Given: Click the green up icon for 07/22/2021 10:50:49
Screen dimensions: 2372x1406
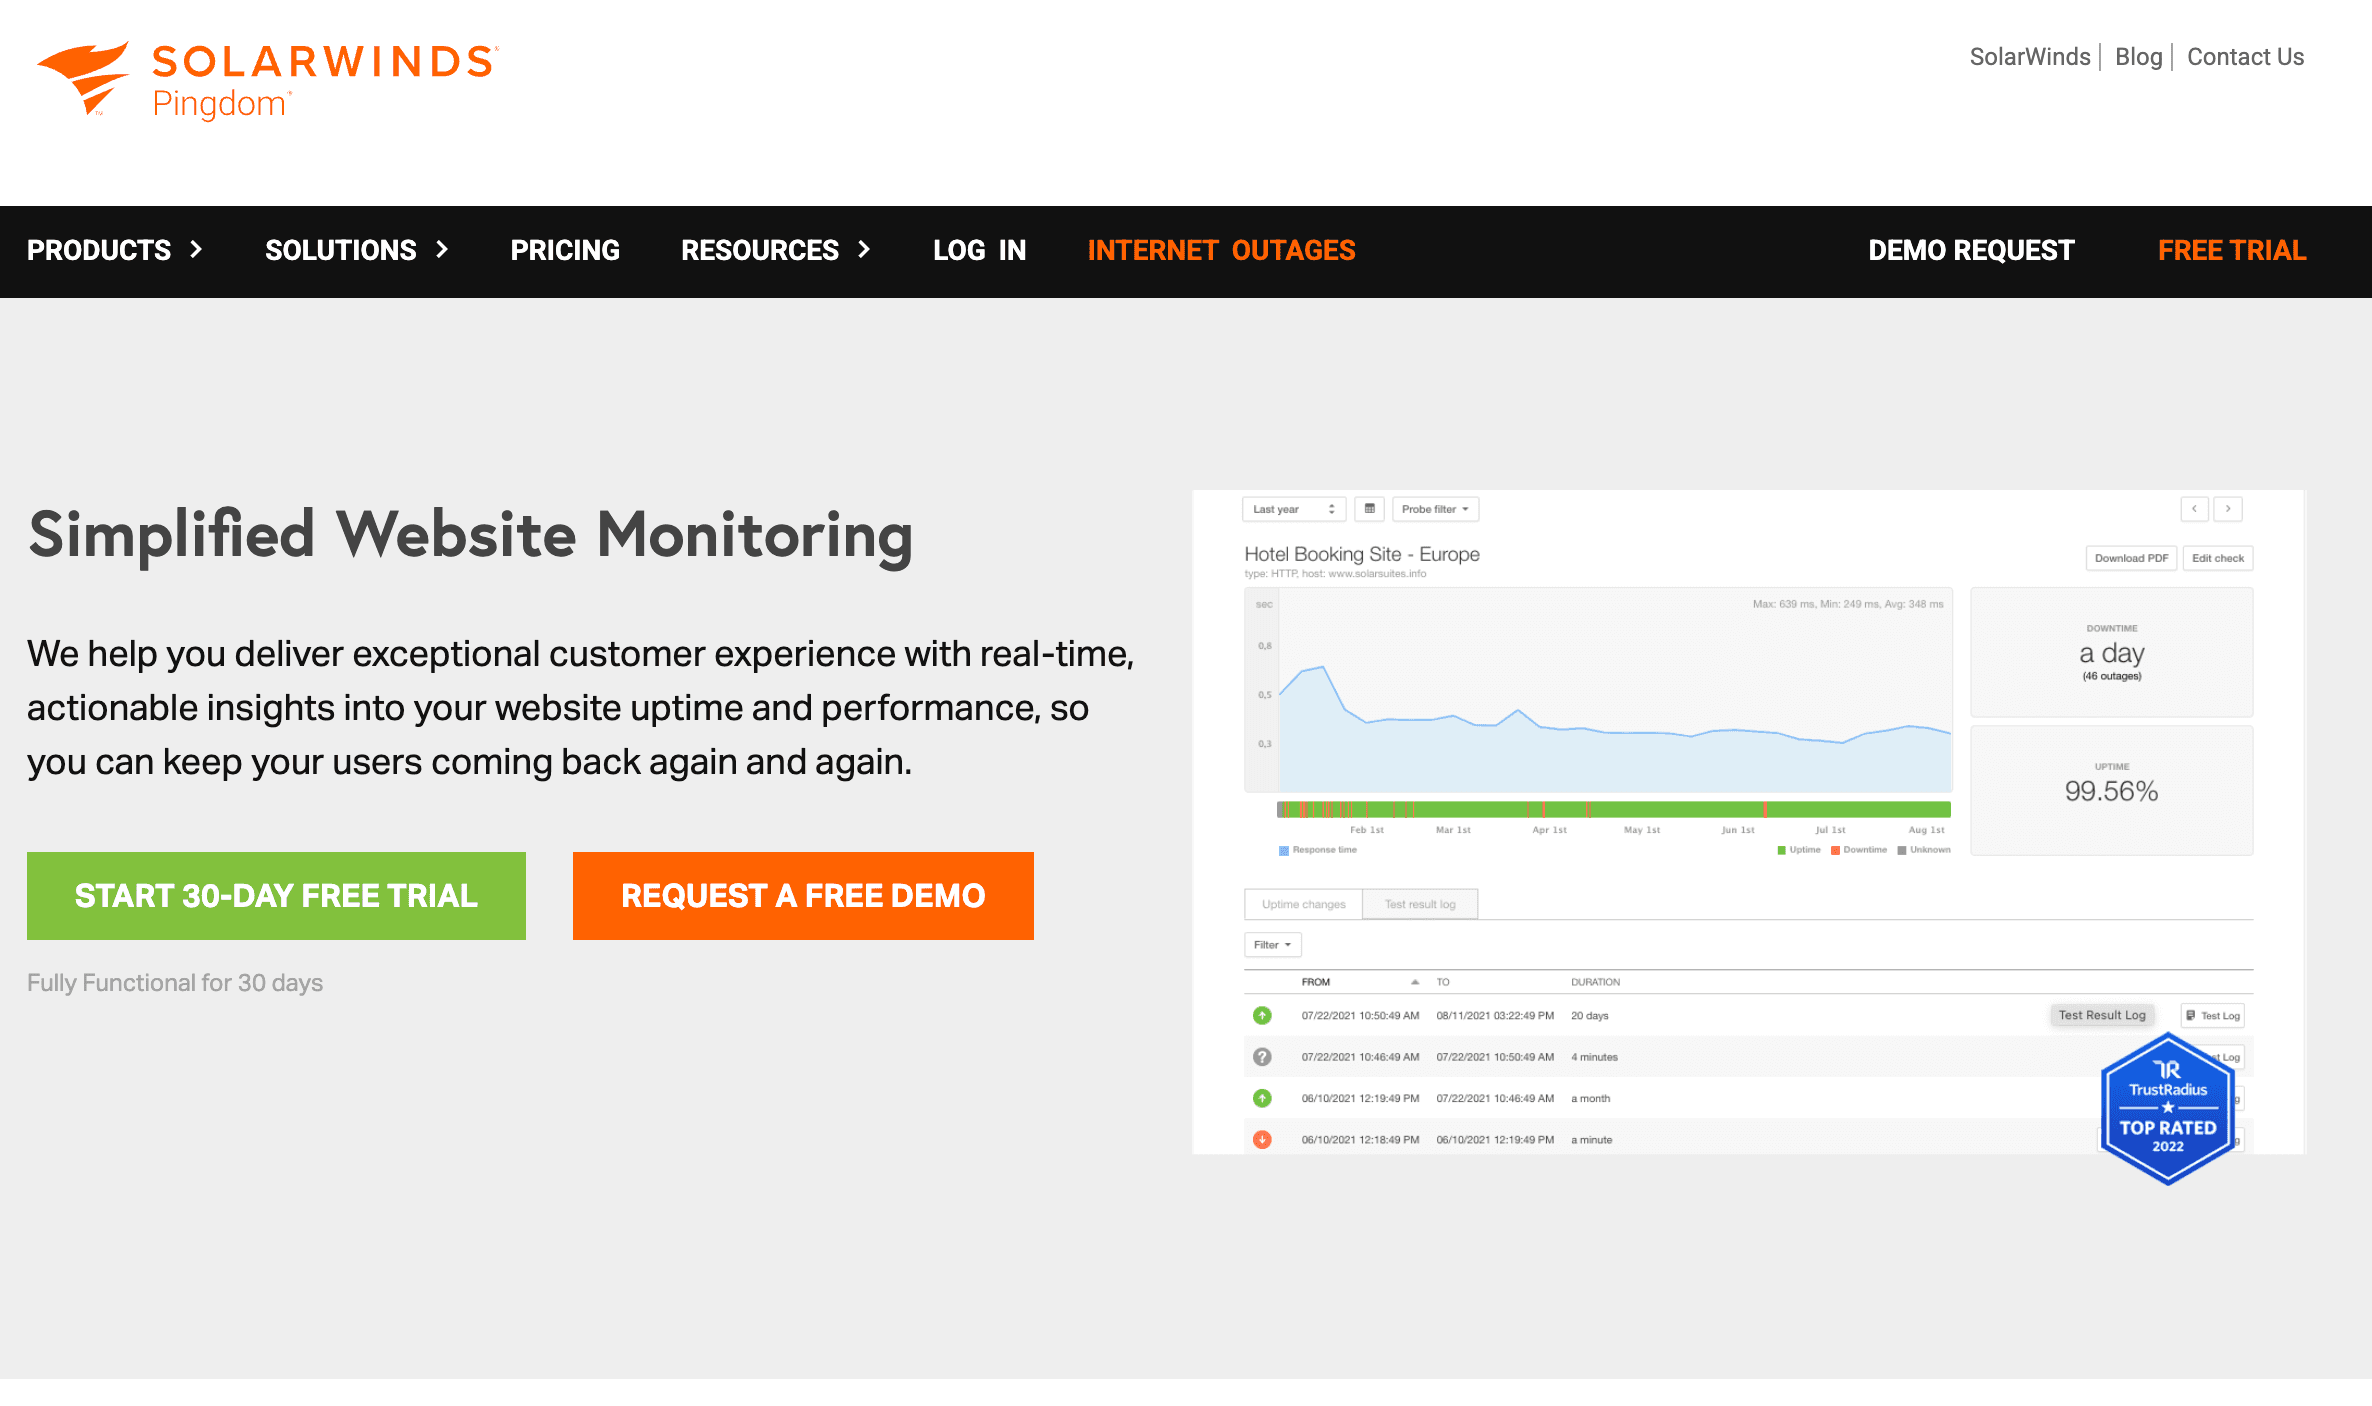Looking at the screenshot, I should pos(1262,1015).
